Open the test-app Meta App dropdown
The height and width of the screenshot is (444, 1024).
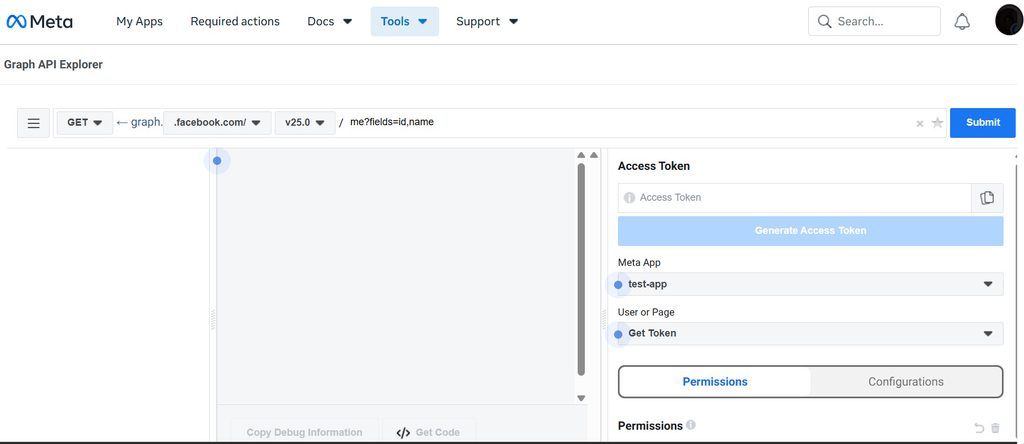tap(810, 284)
